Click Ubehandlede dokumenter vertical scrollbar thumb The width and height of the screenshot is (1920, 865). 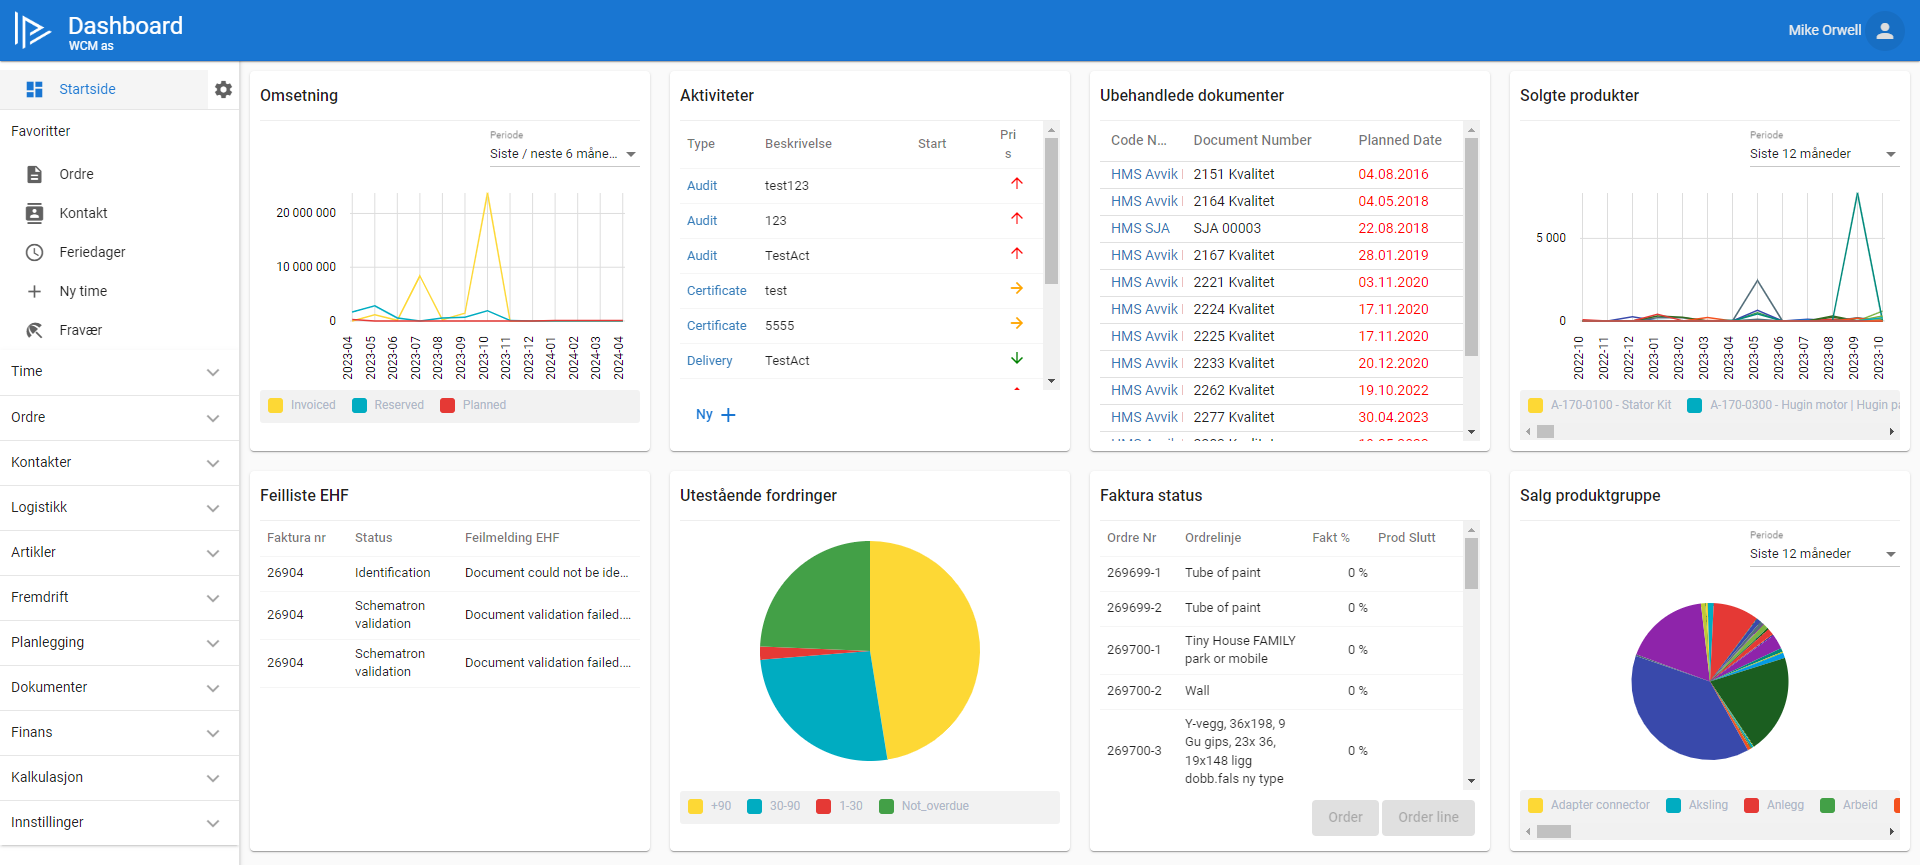click(x=1471, y=246)
